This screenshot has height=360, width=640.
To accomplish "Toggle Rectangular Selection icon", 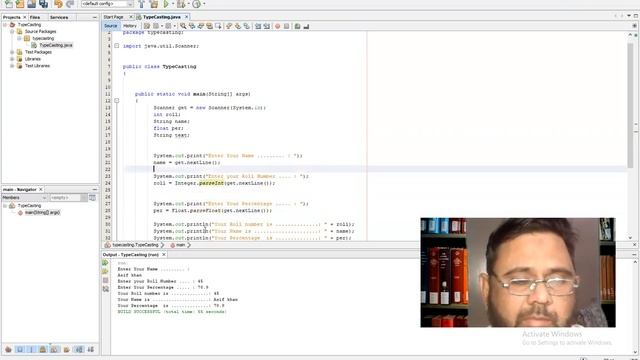I will pyautogui.click(x=218, y=26).
